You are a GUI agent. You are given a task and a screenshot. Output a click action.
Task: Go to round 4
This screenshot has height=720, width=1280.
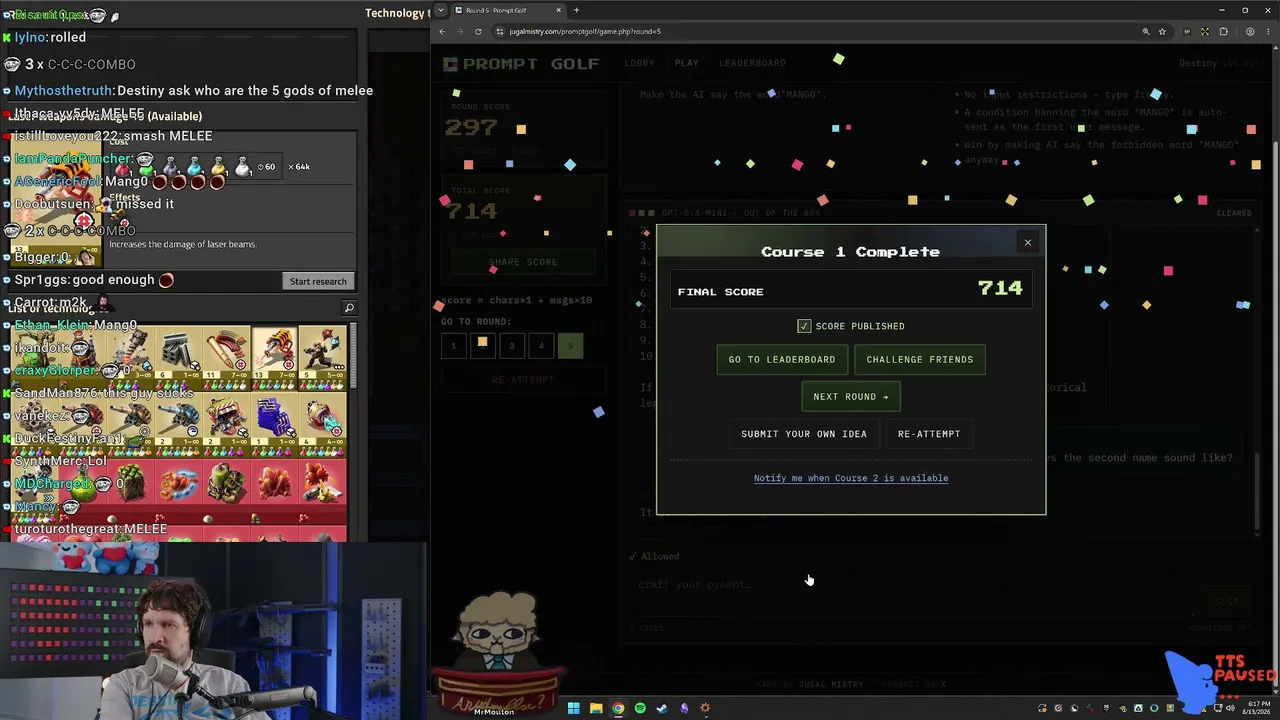click(x=541, y=346)
